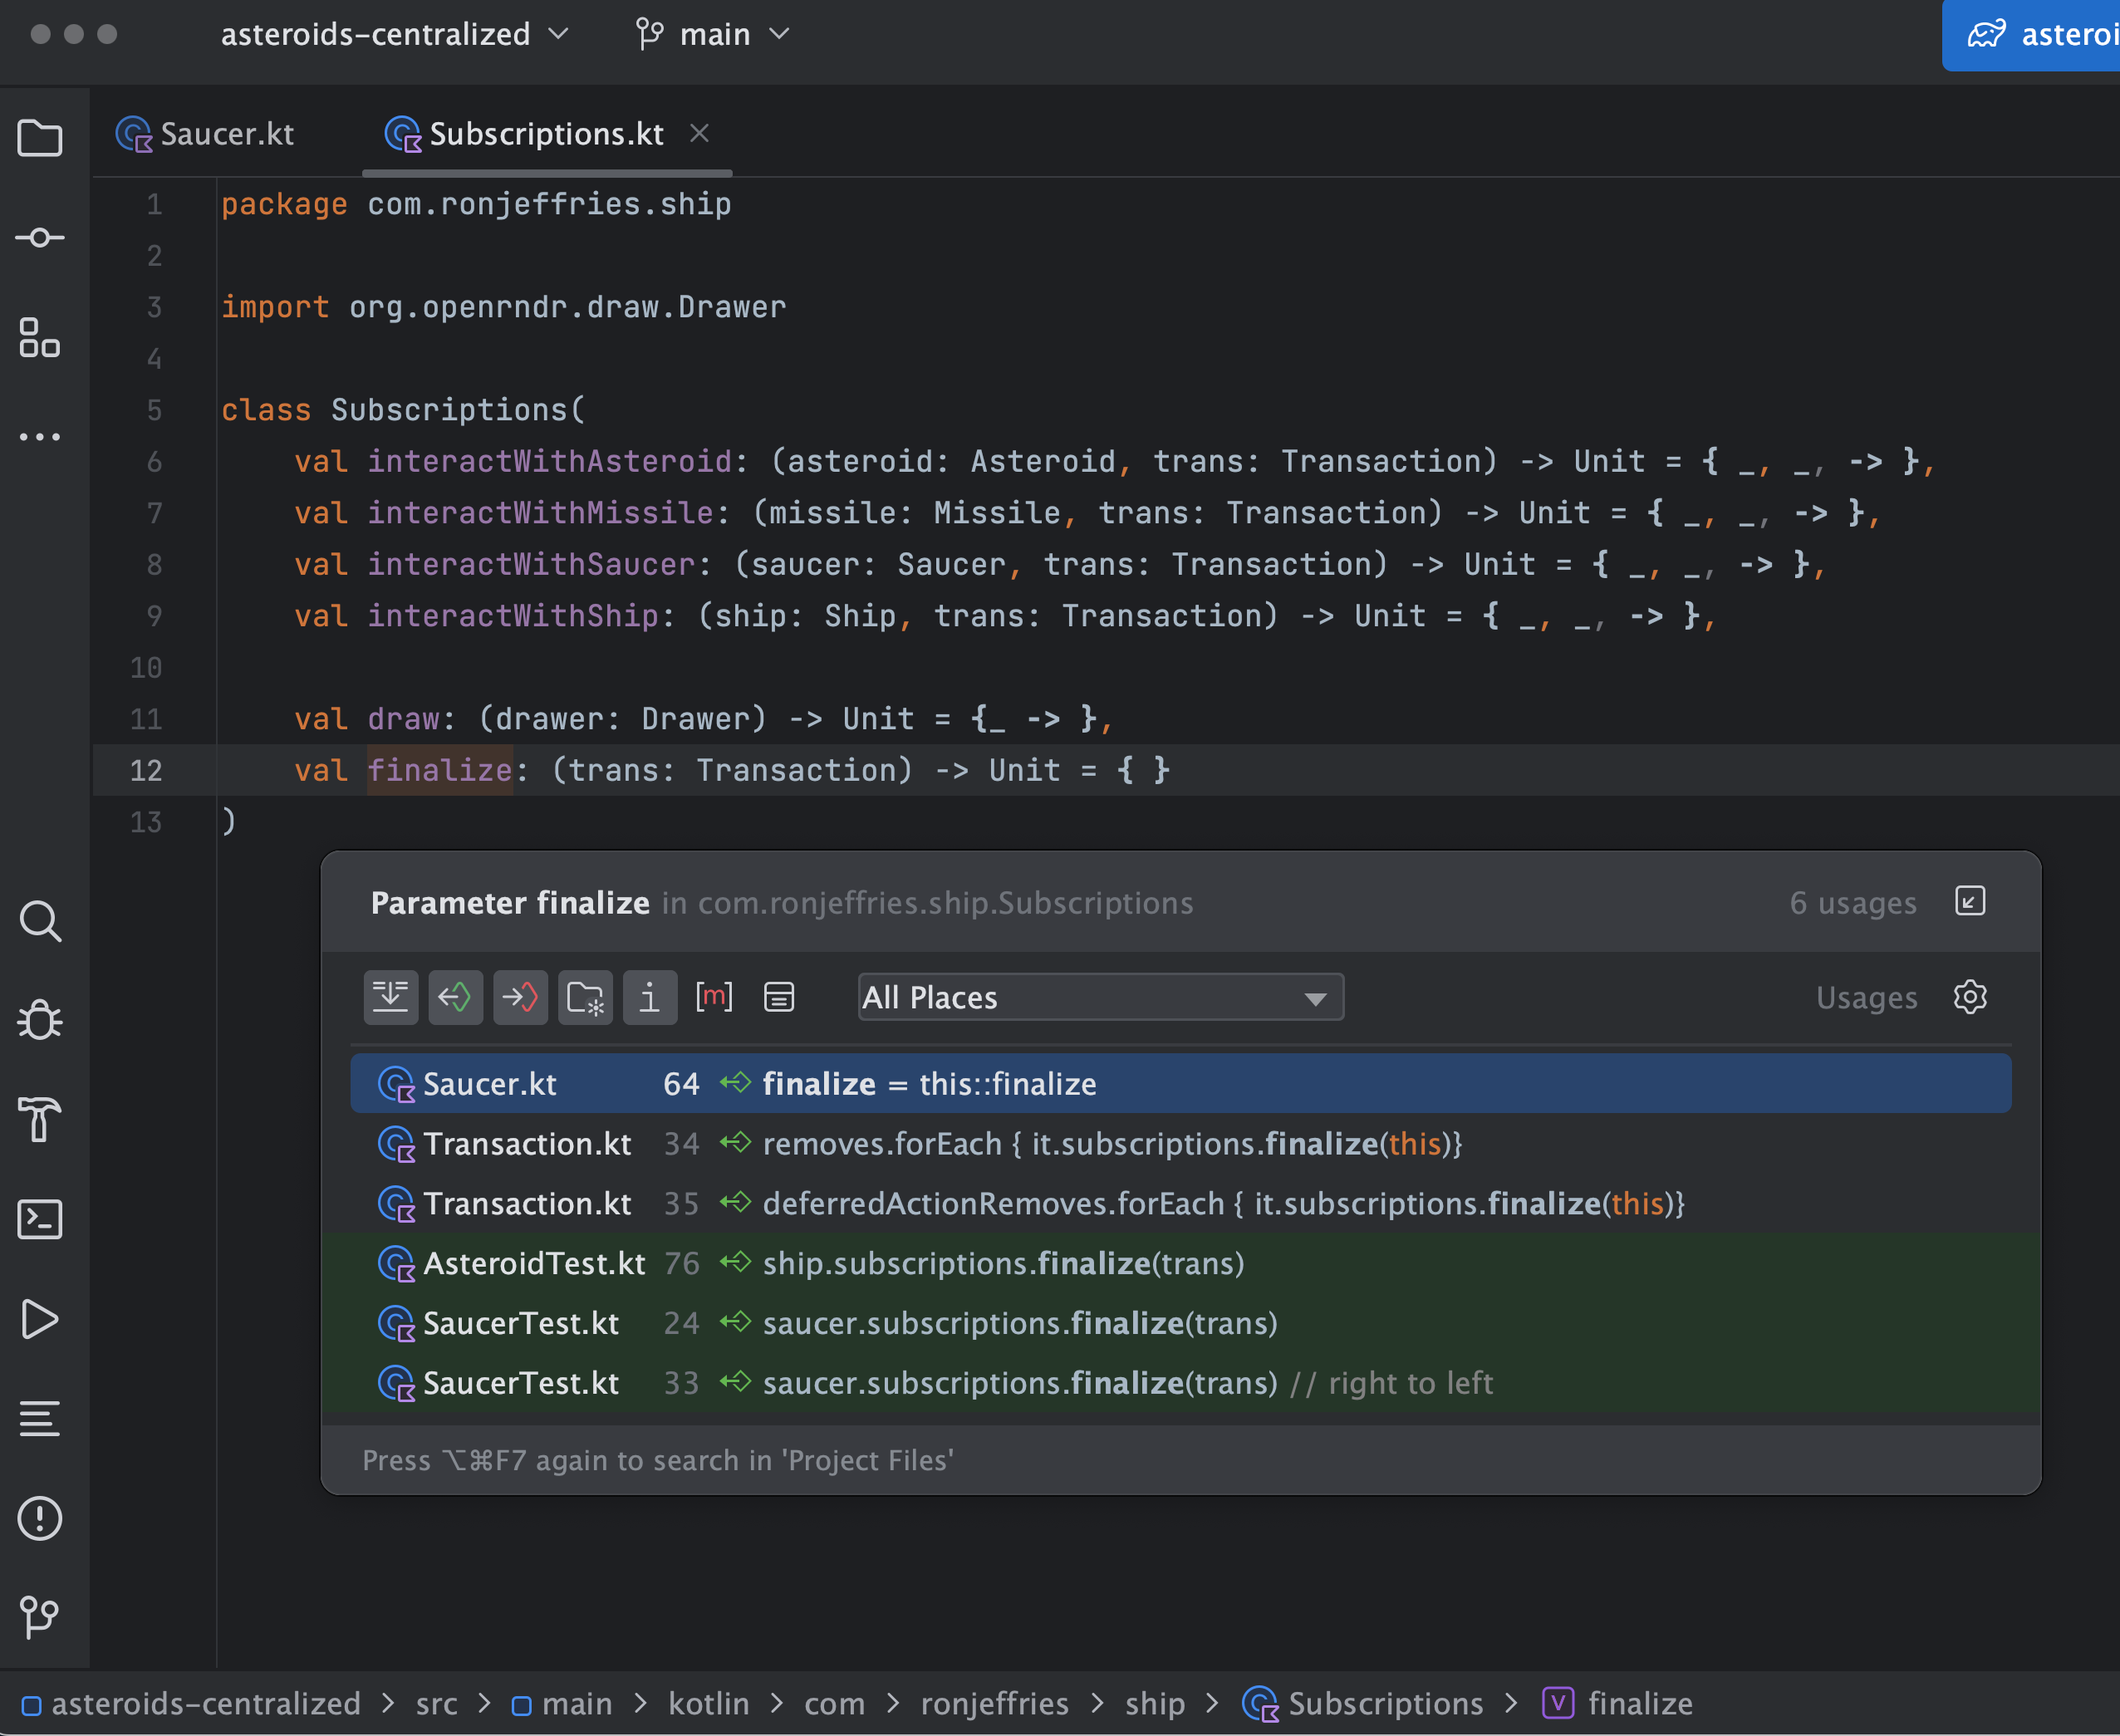Close the Subscriptions.kt tab
The image size is (2120, 1736).
[x=700, y=133]
